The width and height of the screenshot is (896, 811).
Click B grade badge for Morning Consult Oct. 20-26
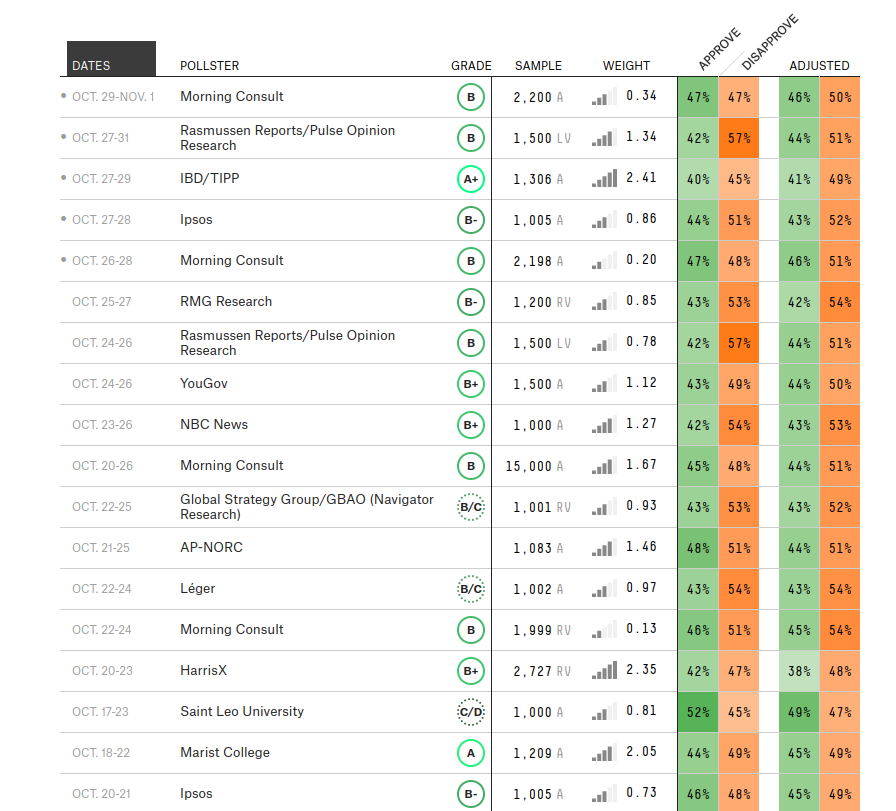(471, 466)
